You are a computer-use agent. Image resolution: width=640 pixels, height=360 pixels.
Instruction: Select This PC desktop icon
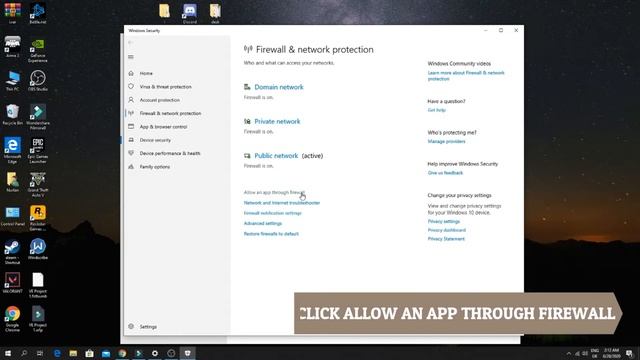(x=12, y=80)
